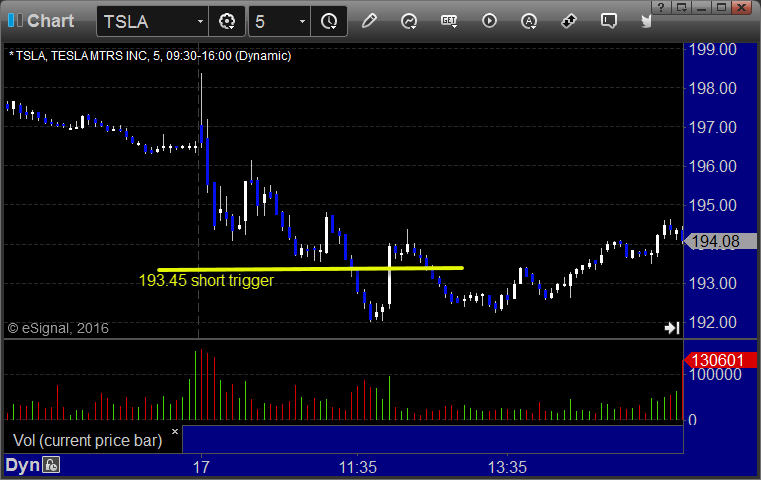Close the chart window

(x=742, y=8)
